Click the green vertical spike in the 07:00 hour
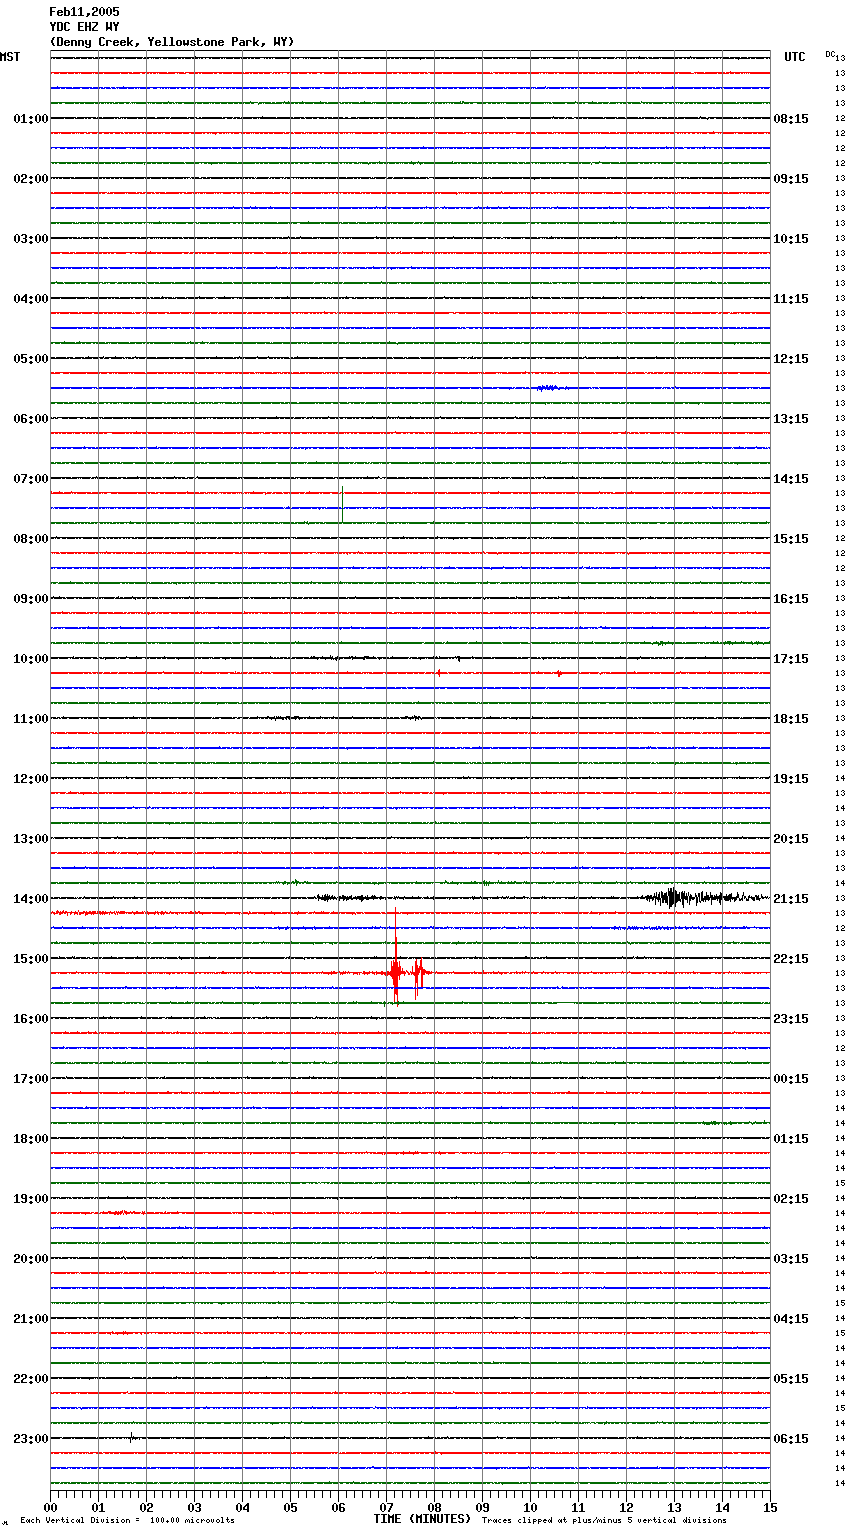 (342, 504)
